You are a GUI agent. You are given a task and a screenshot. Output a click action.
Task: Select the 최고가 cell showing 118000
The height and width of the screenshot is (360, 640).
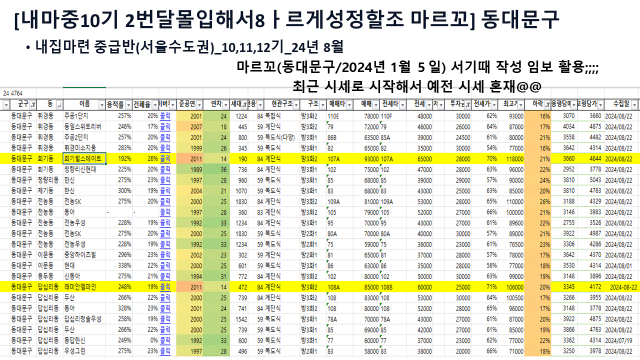pos(511,159)
